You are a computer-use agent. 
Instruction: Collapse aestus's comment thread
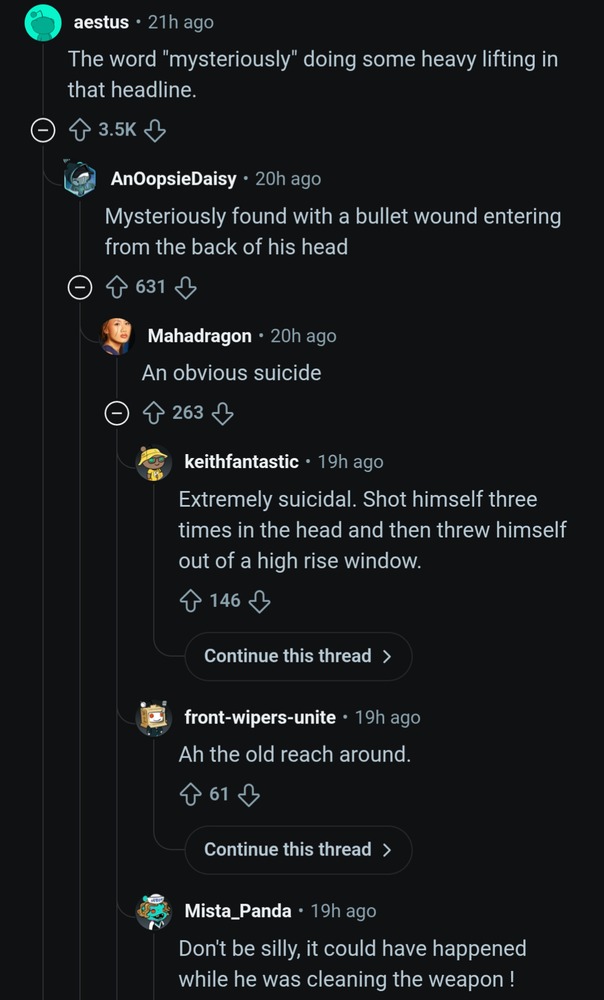pyautogui.click(x=42, y=130)
